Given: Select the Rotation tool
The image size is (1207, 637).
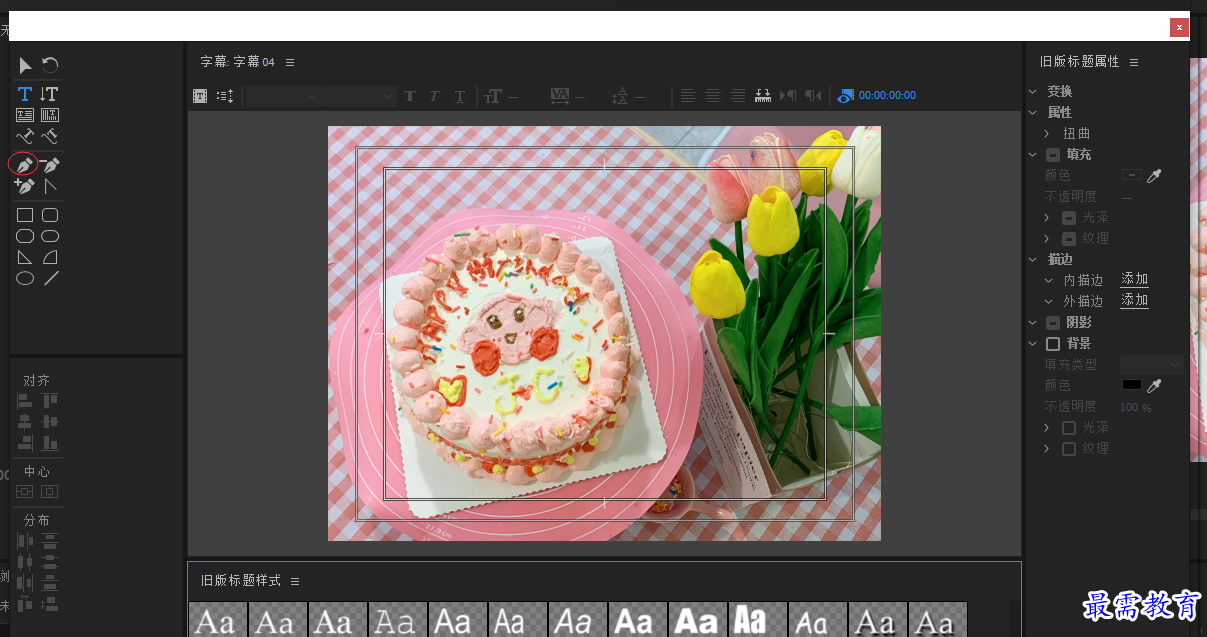Looking at the screenshot, I should (x=50, y=66).
